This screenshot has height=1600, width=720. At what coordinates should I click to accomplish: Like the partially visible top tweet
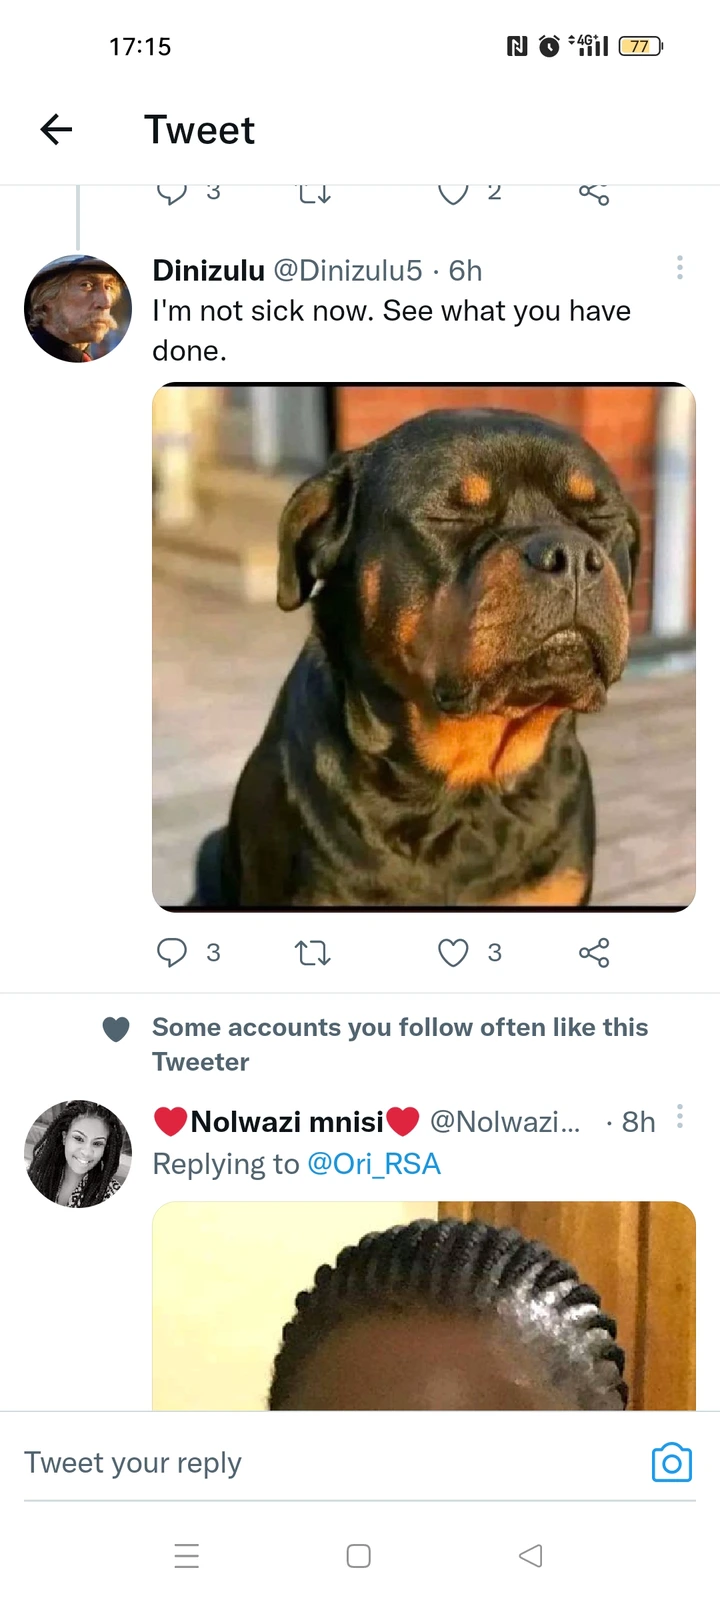[453, 194]
